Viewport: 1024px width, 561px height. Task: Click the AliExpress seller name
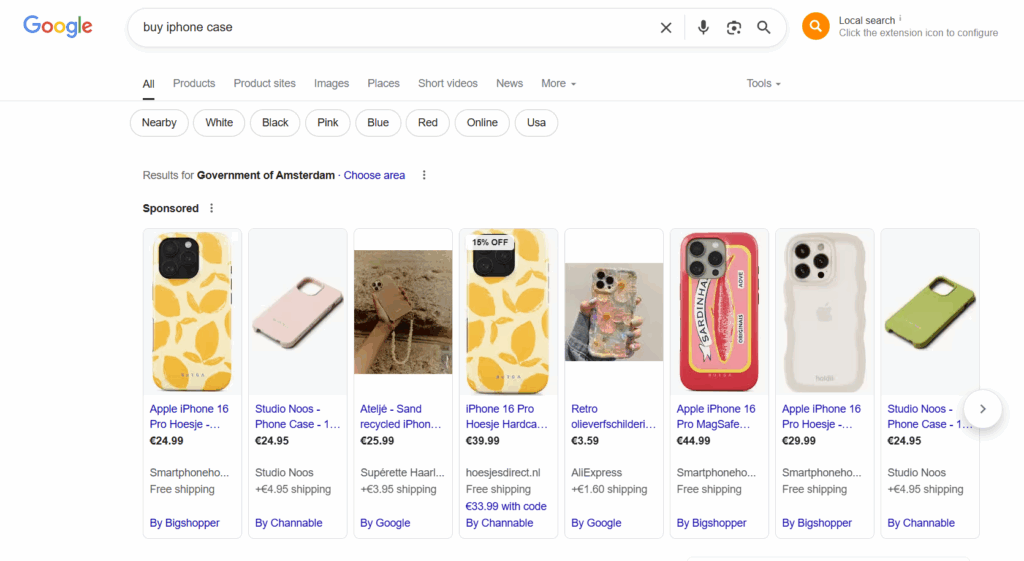click(596, 472)
